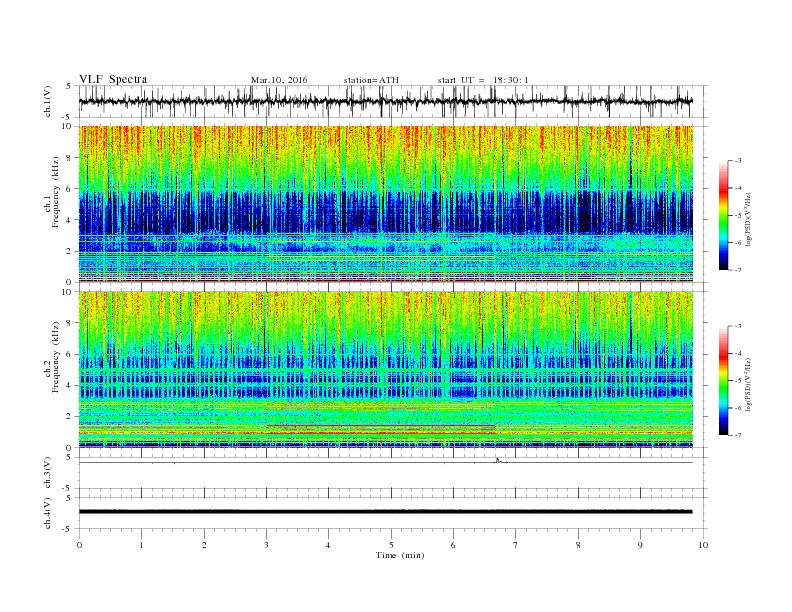This screenshot has width=792, height=612.
Task: Click the ch.2 spectrogram color scale bar
Action: tap(724, 381)
